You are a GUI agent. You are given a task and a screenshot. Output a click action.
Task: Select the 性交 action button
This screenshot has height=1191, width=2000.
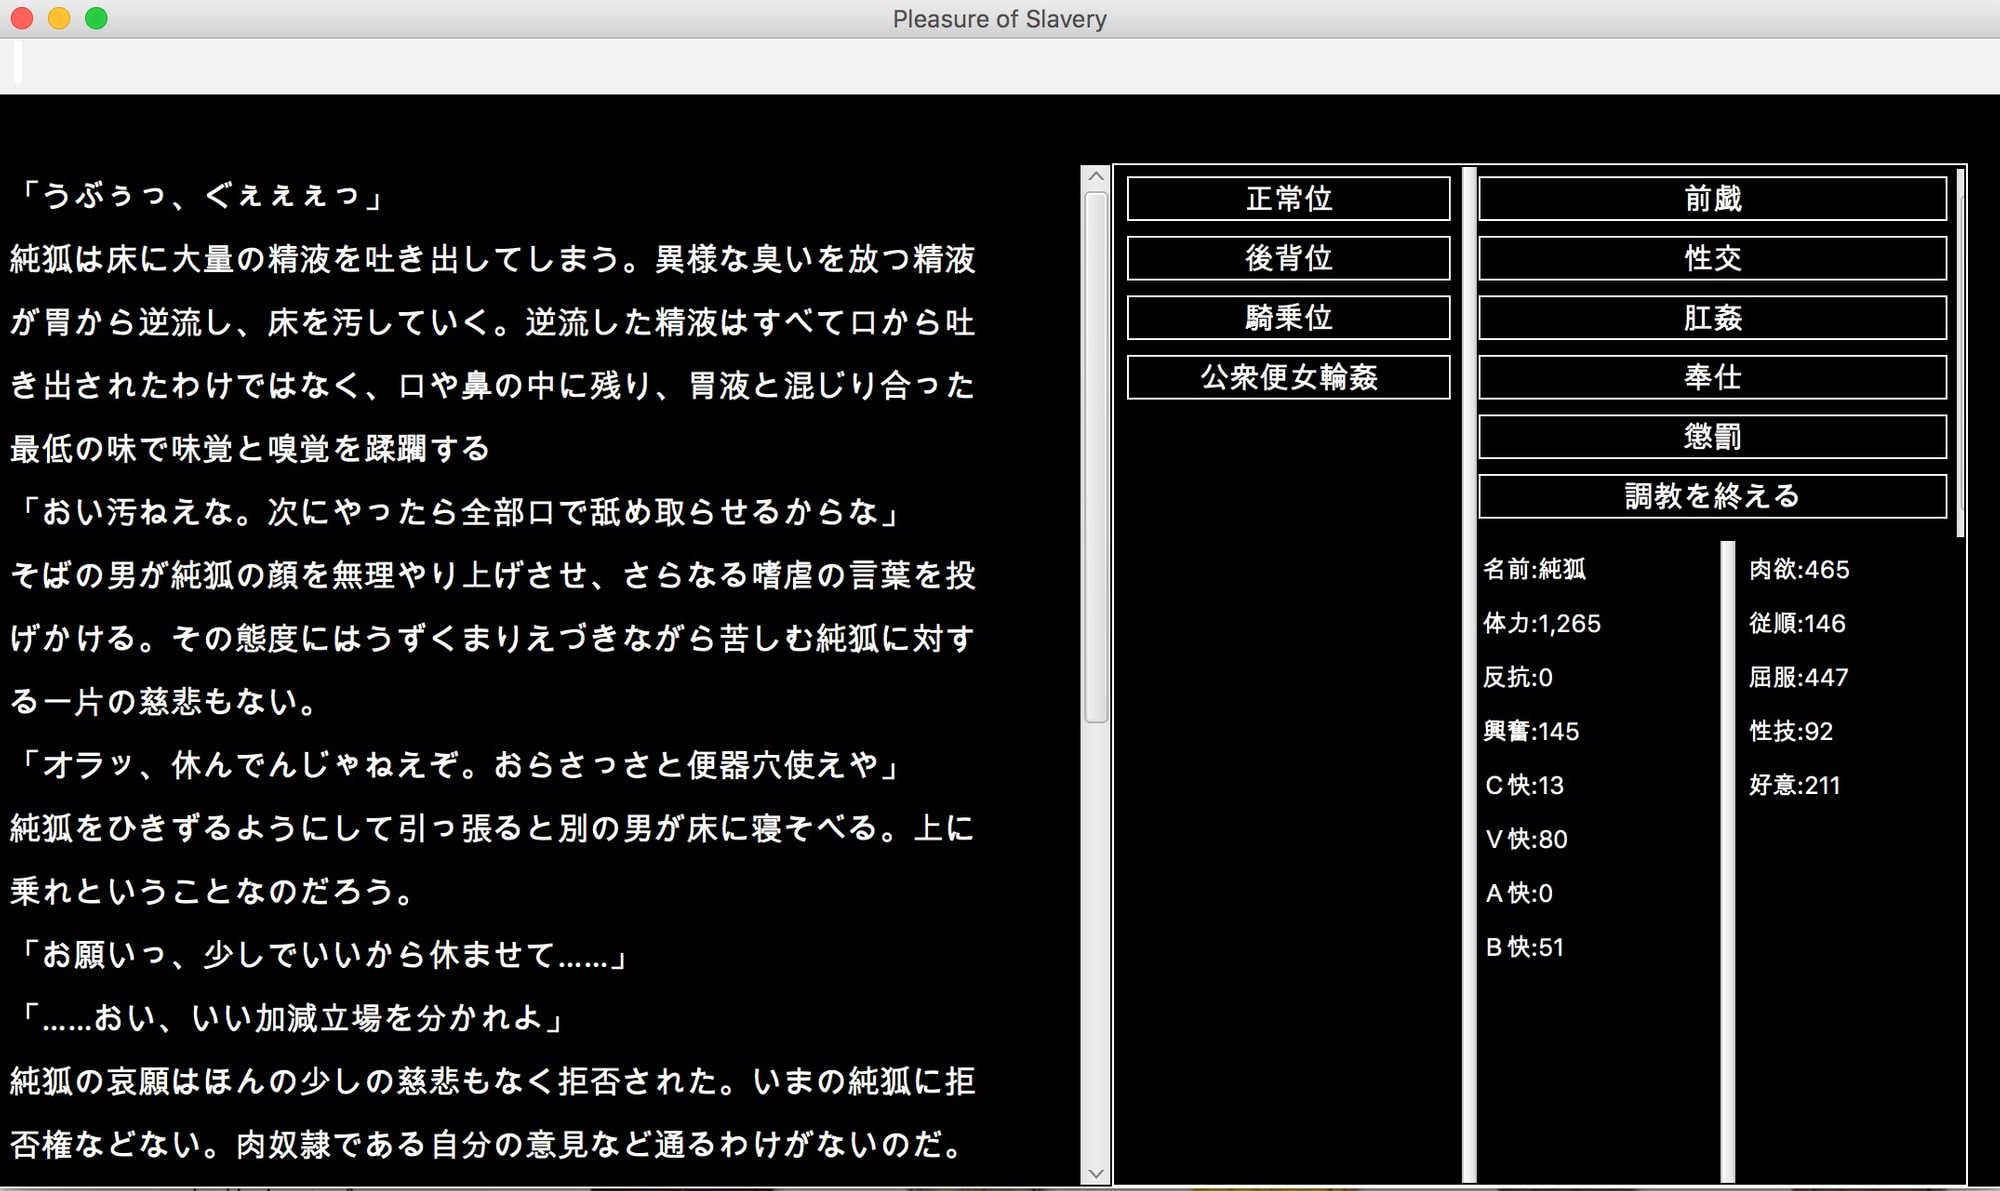(x=1712, y=258)
